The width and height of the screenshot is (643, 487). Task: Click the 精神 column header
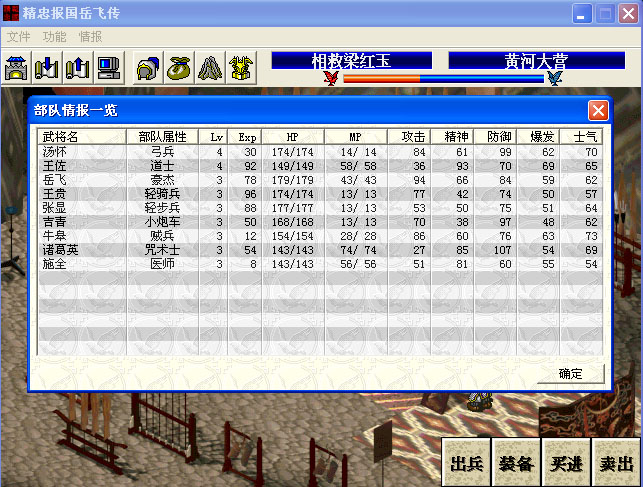(x=452, y=137)
